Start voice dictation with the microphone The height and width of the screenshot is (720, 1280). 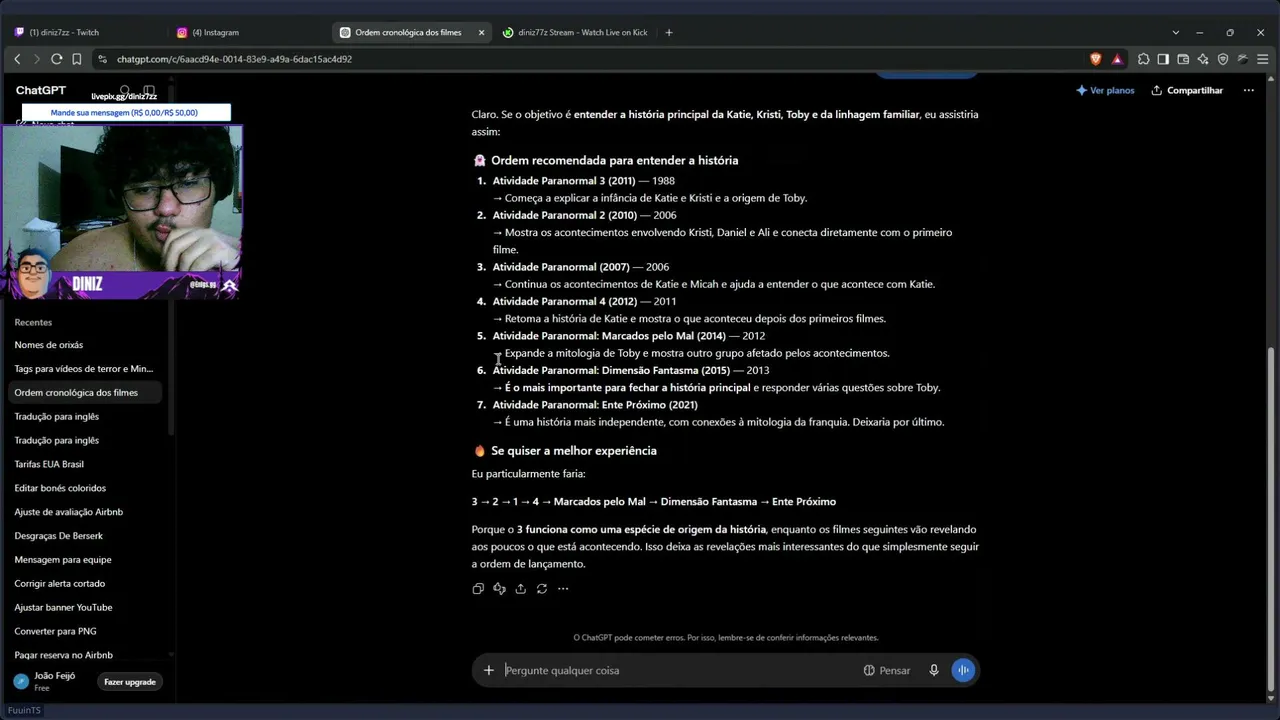(x=934, y=670)
